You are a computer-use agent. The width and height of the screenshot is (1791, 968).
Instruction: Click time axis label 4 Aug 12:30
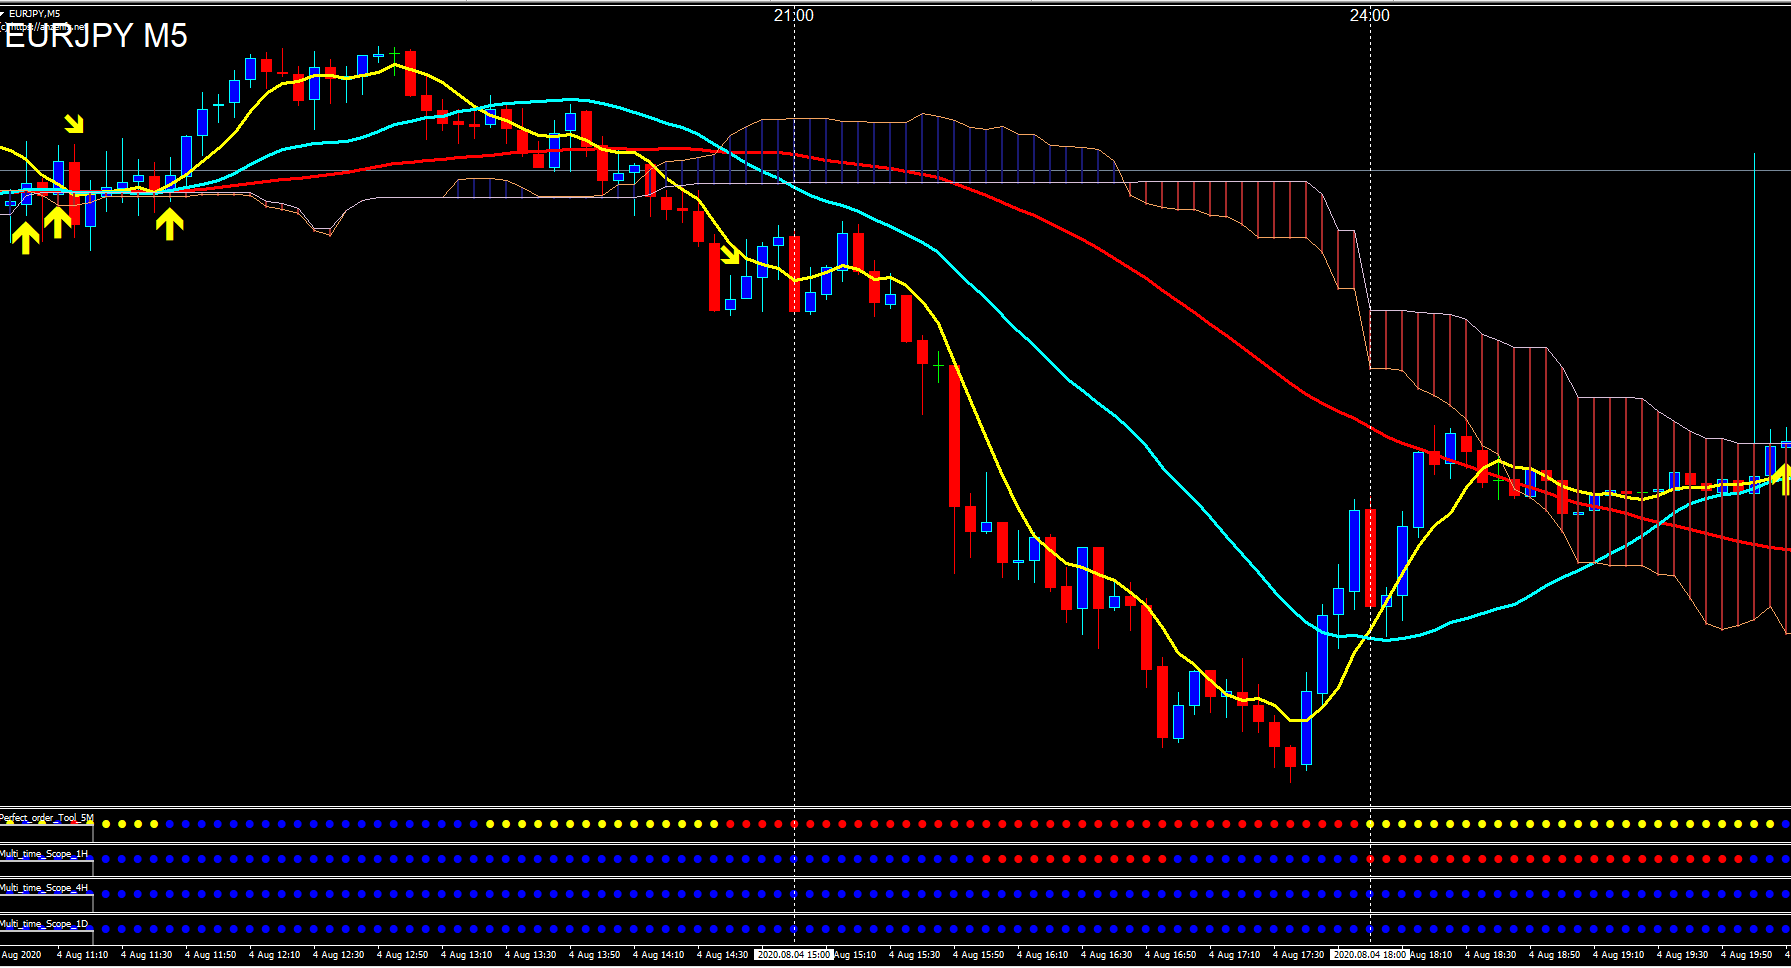(338, 955)
